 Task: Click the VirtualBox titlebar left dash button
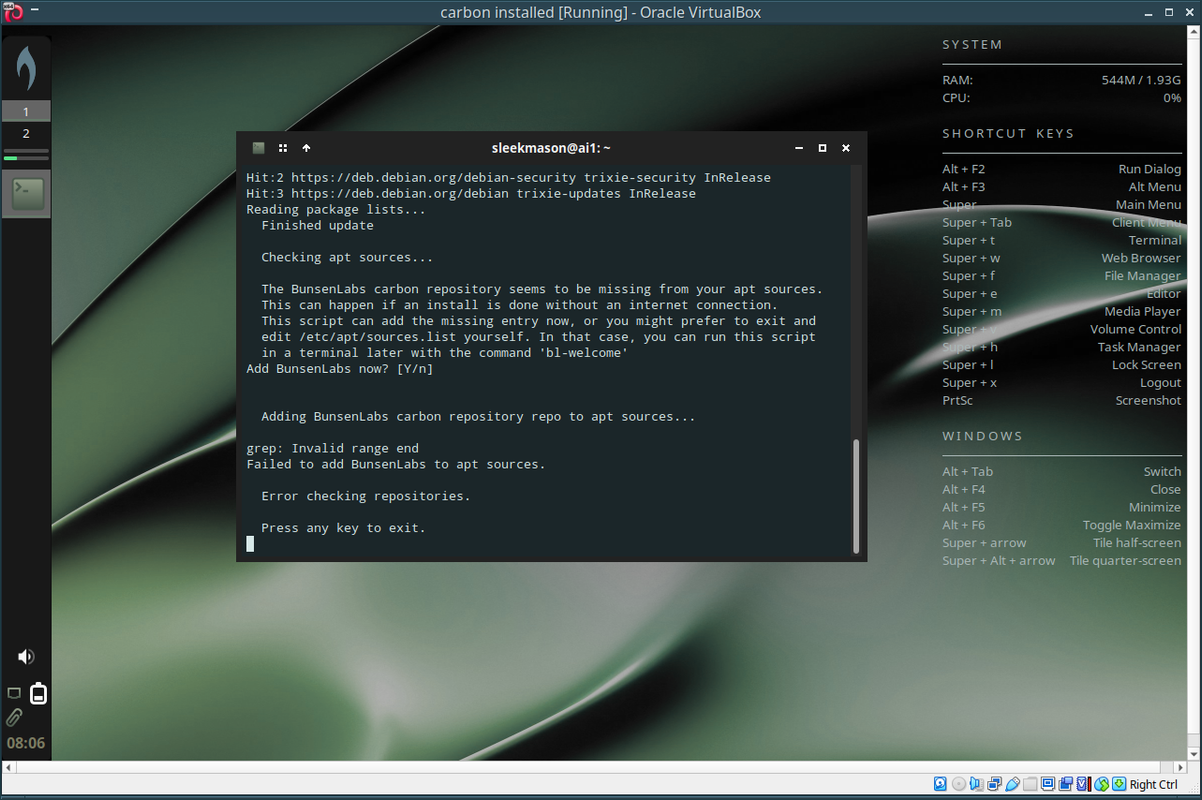click(x=33, y=12)
